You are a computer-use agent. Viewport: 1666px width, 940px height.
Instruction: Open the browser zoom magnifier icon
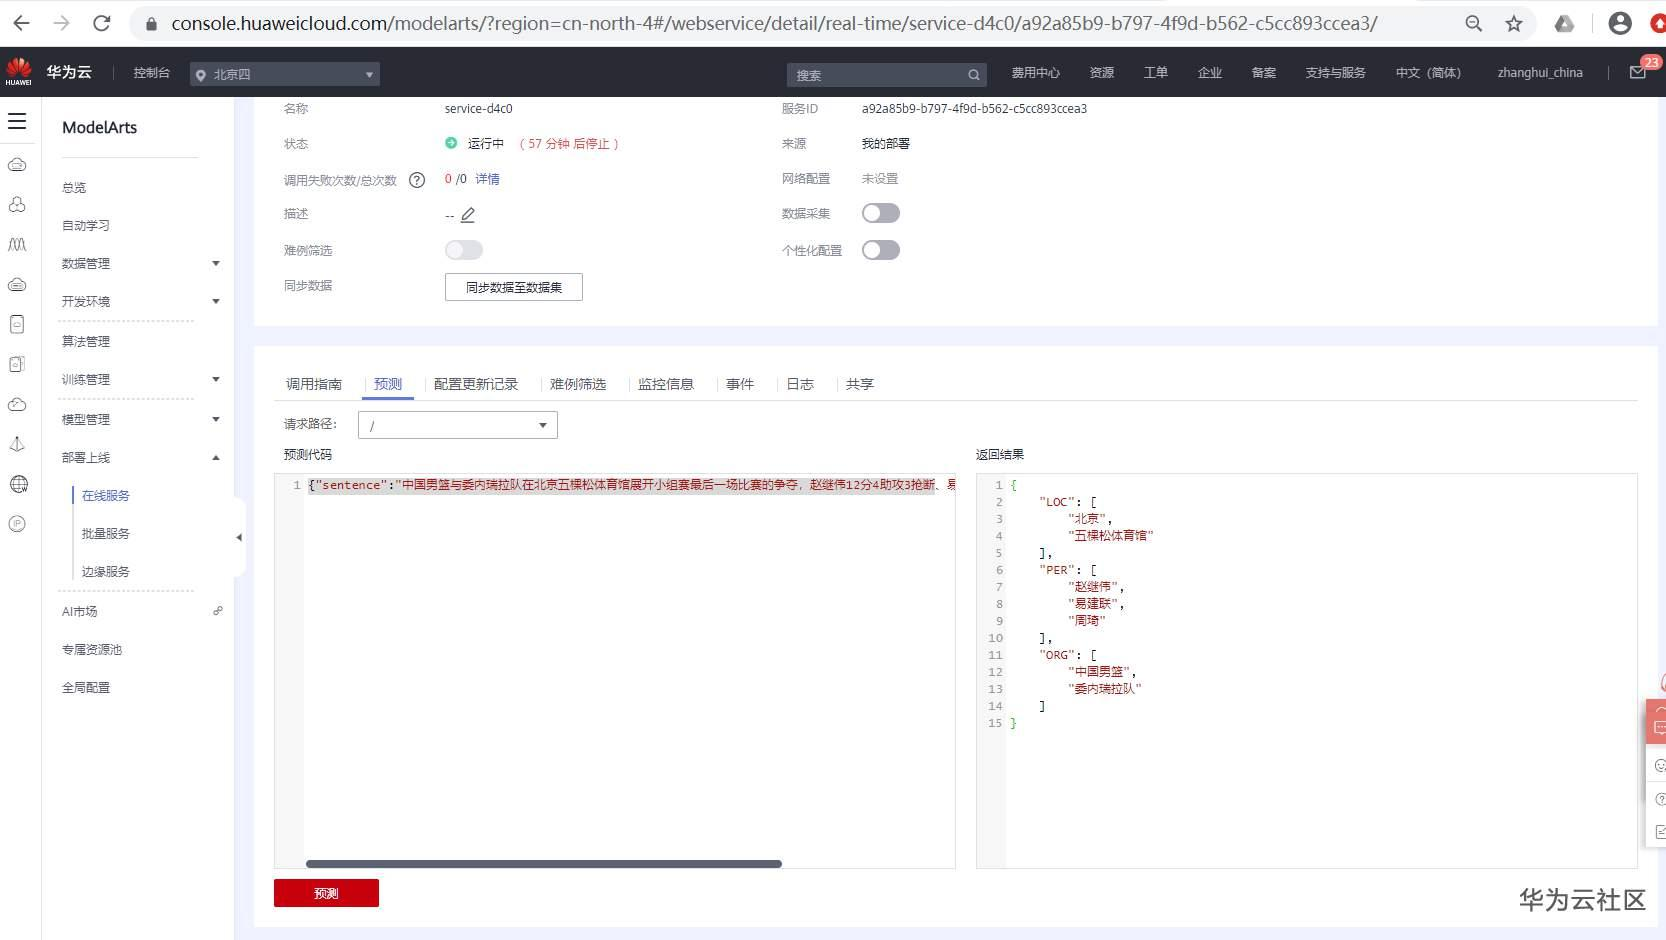1474,23
